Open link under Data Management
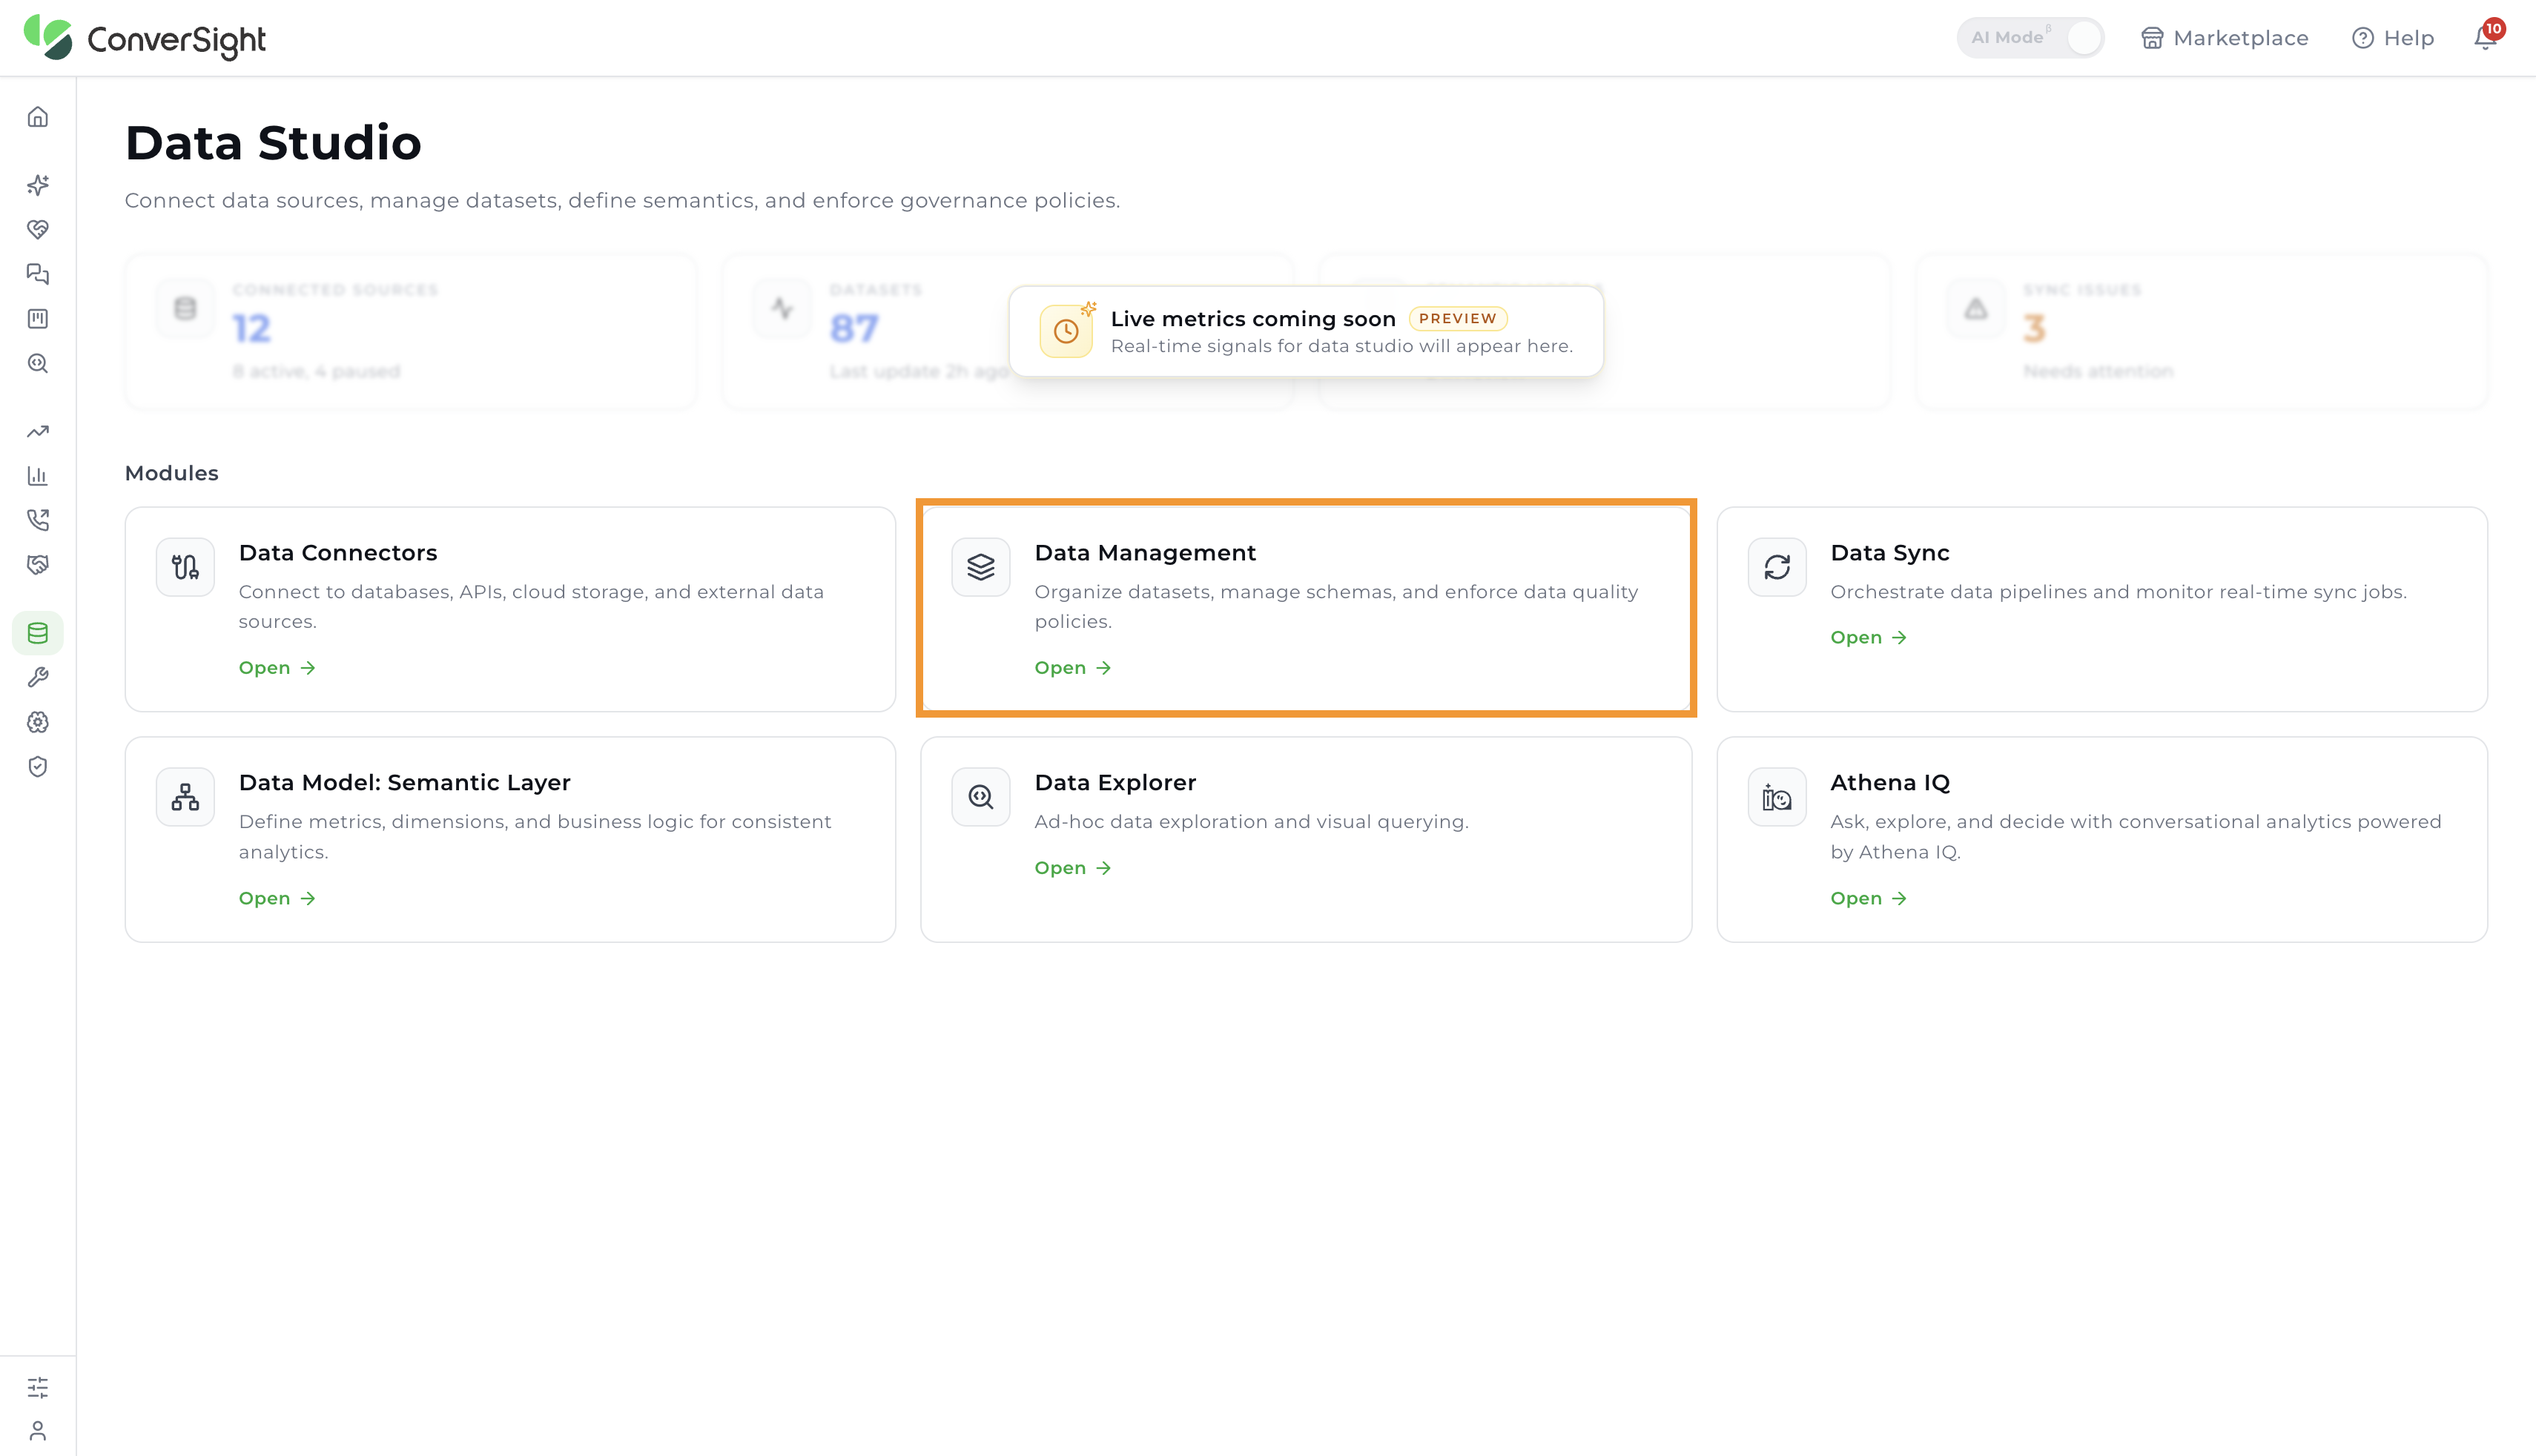The width and height of the screenshot is (2536, 1456). click(1073, 668)
